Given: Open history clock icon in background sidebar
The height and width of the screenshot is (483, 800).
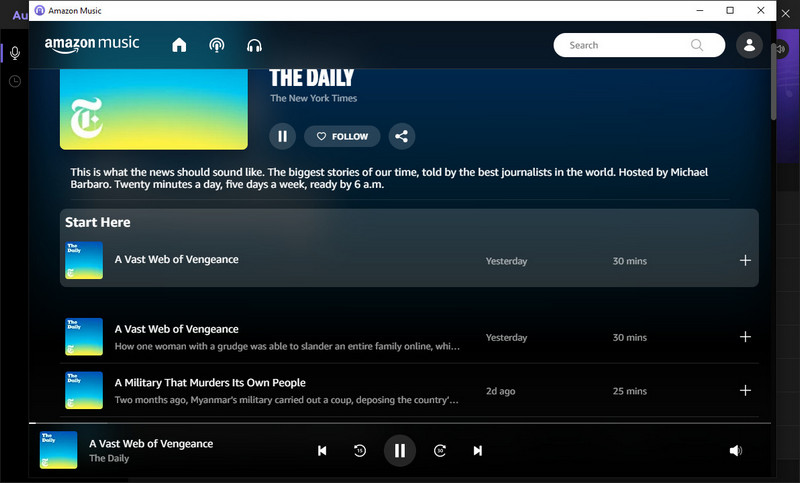Looking at the screenshot, I should click(15, 81).
